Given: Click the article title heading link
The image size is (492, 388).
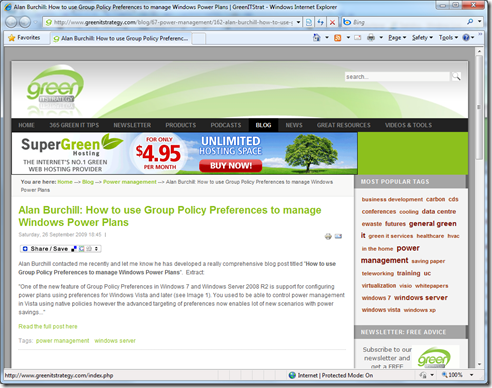Looking at the screenshot, I should tap(170, 216).
